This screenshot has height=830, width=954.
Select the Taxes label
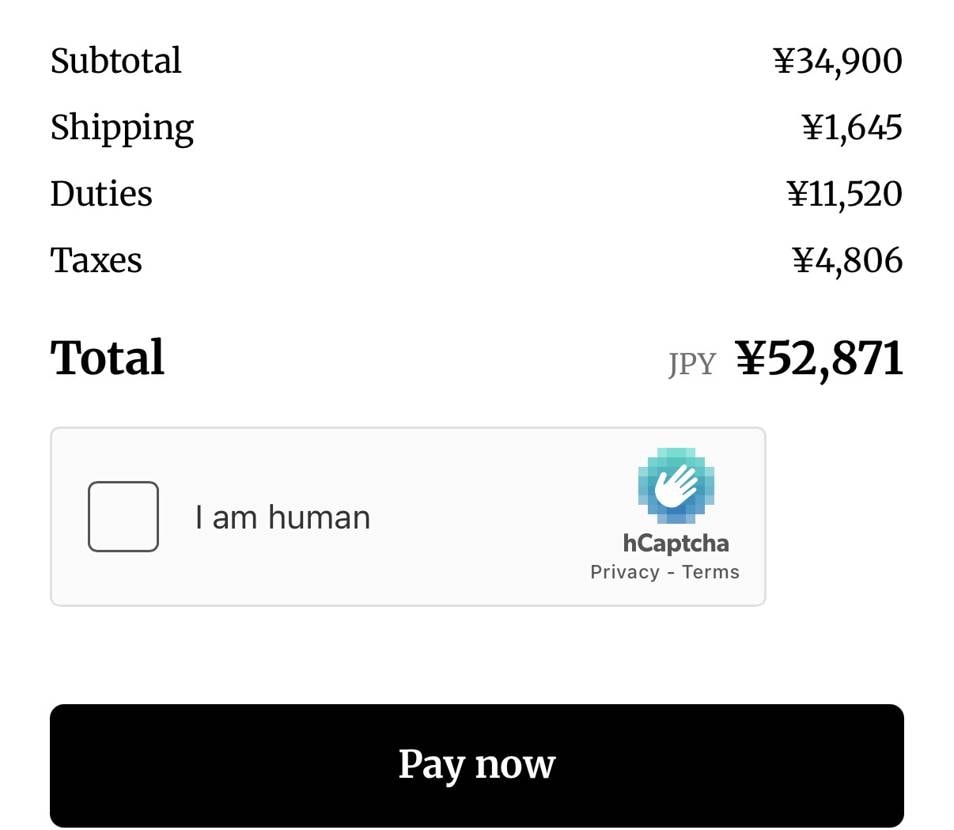[96, 260]
